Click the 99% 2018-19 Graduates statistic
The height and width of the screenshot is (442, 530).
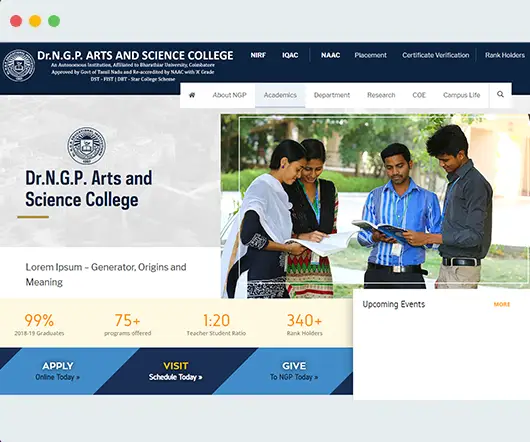coord(39,324)
